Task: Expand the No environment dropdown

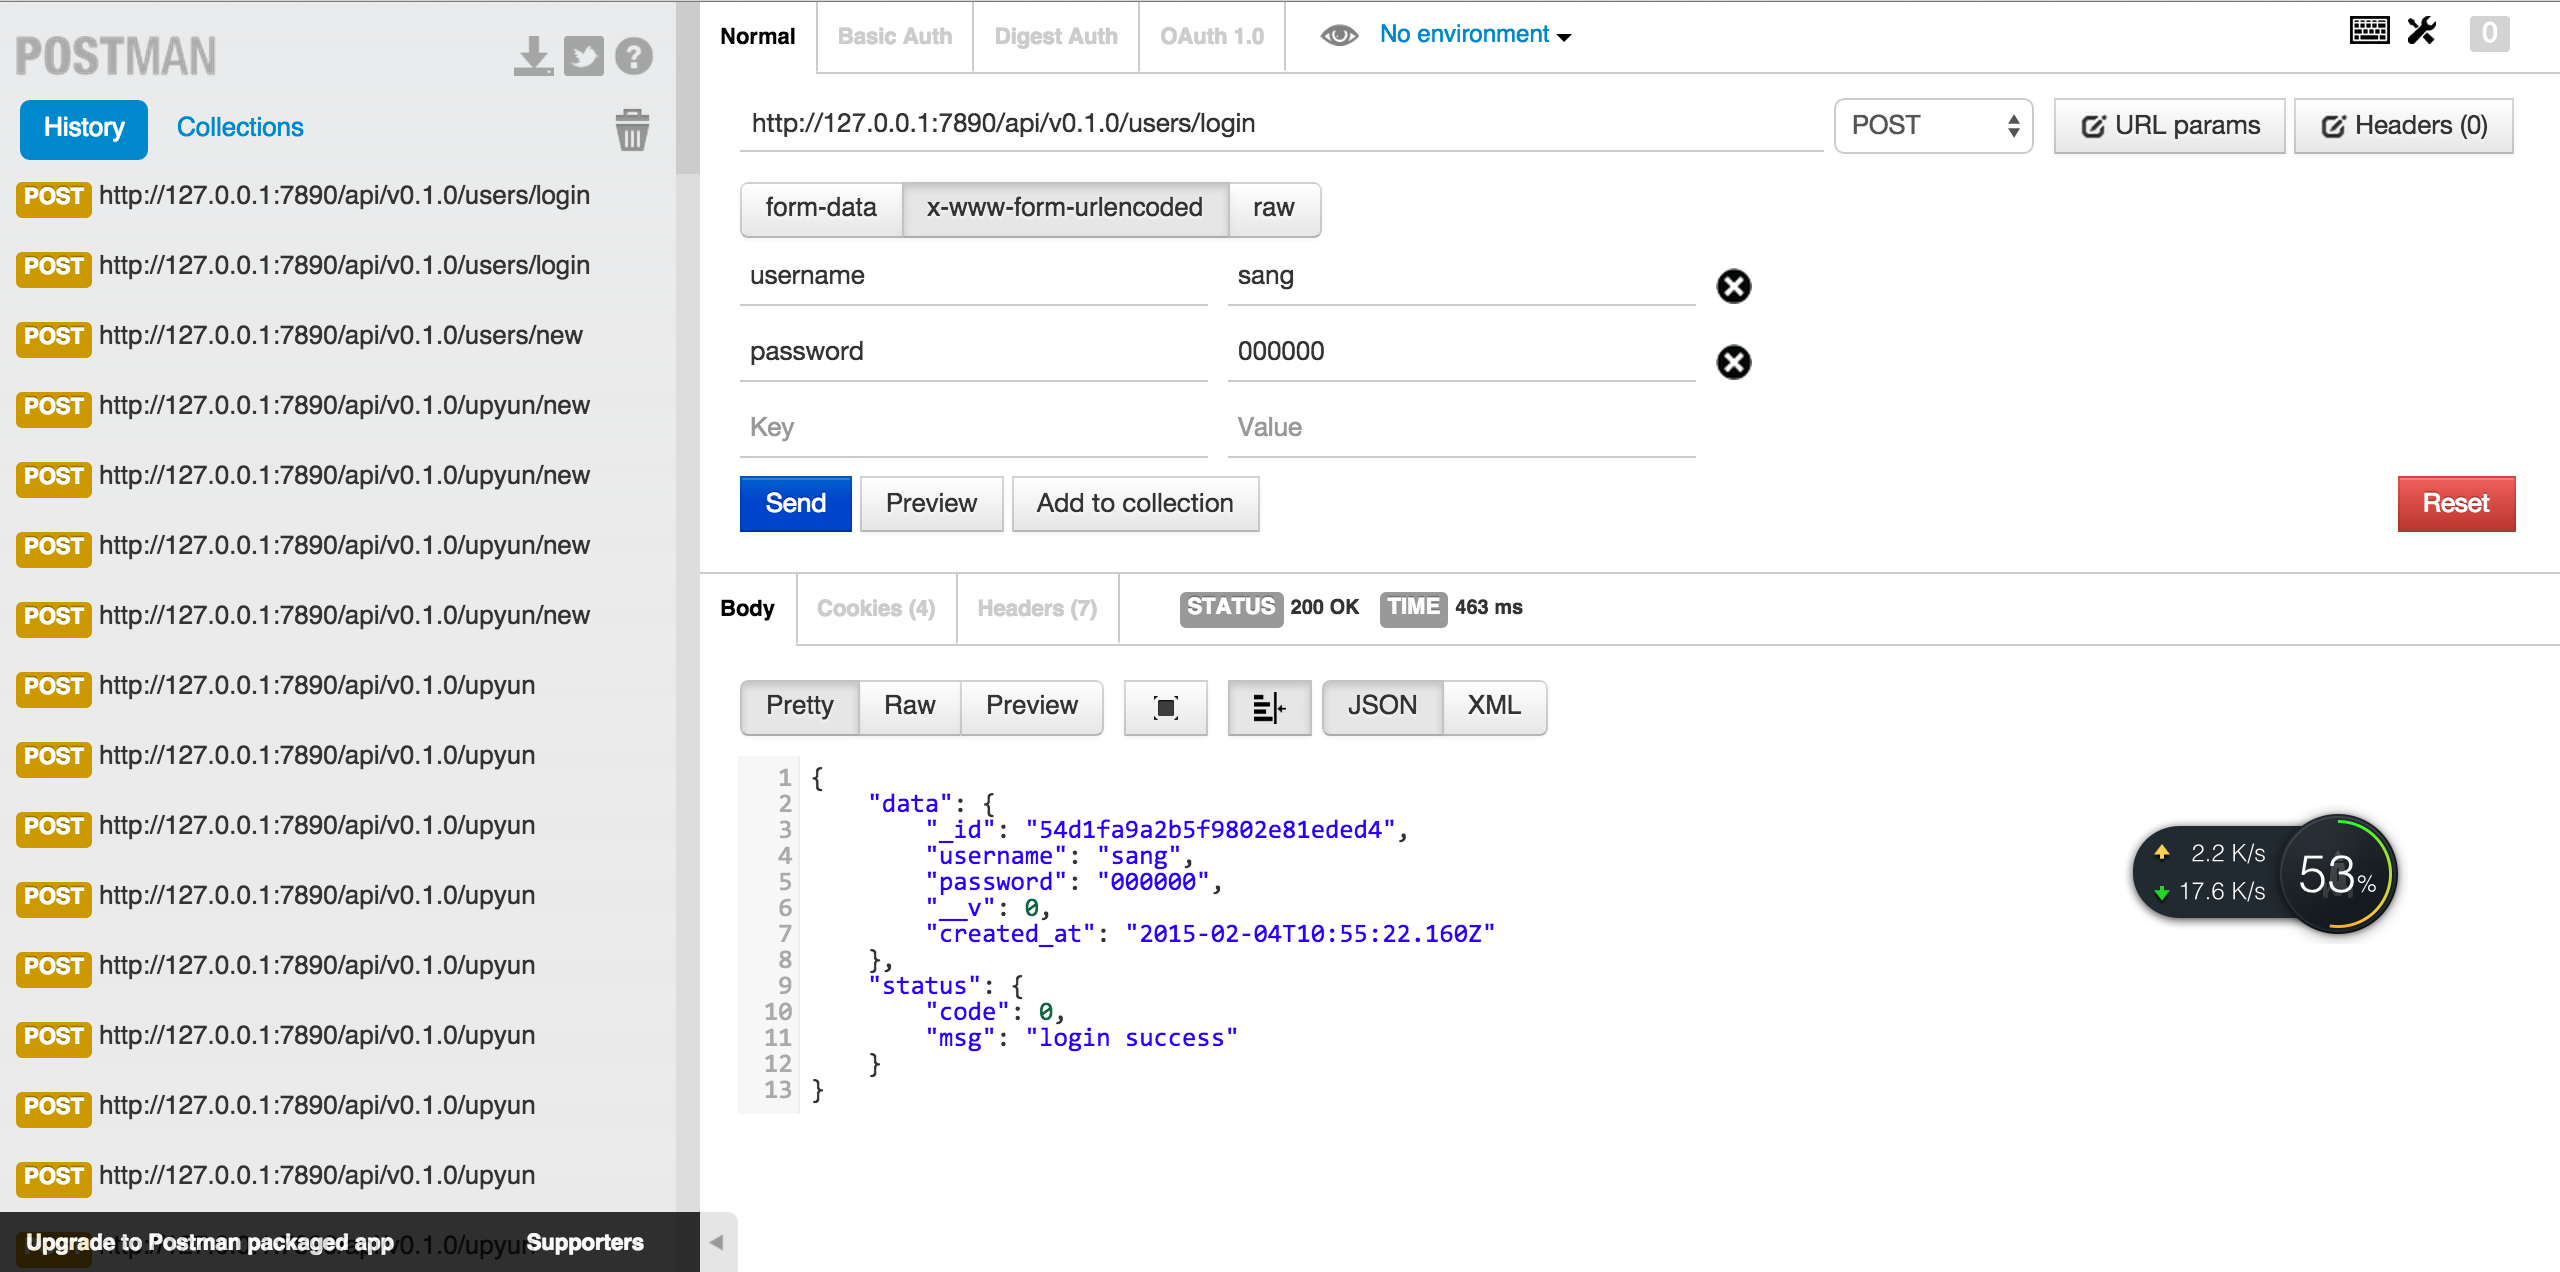Action: coord(1475,35)
